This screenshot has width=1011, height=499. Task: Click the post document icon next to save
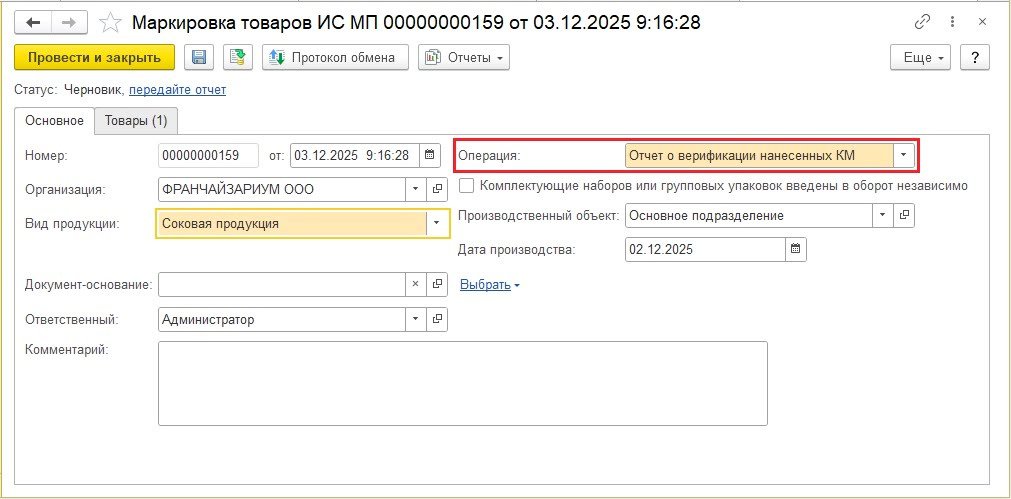click(x=238, y=58)
